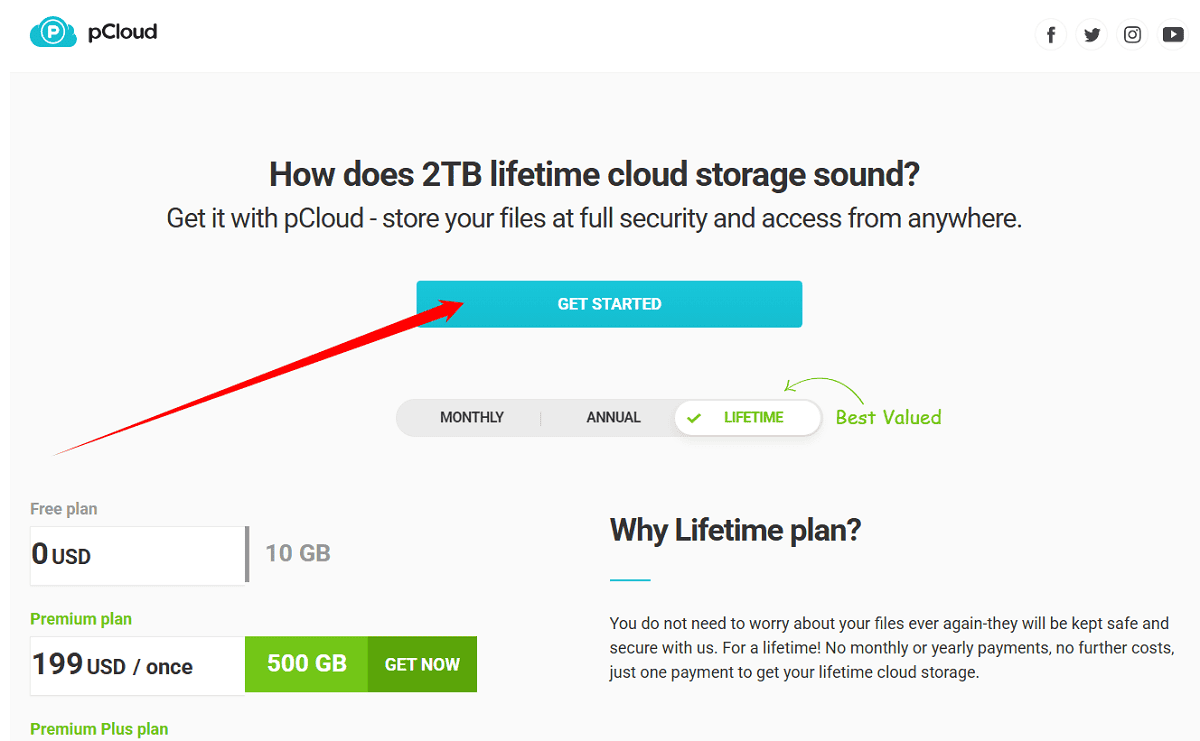Open the Premium Plus plan section
The image size is (1200, 741).
click(x=99, y=729)
